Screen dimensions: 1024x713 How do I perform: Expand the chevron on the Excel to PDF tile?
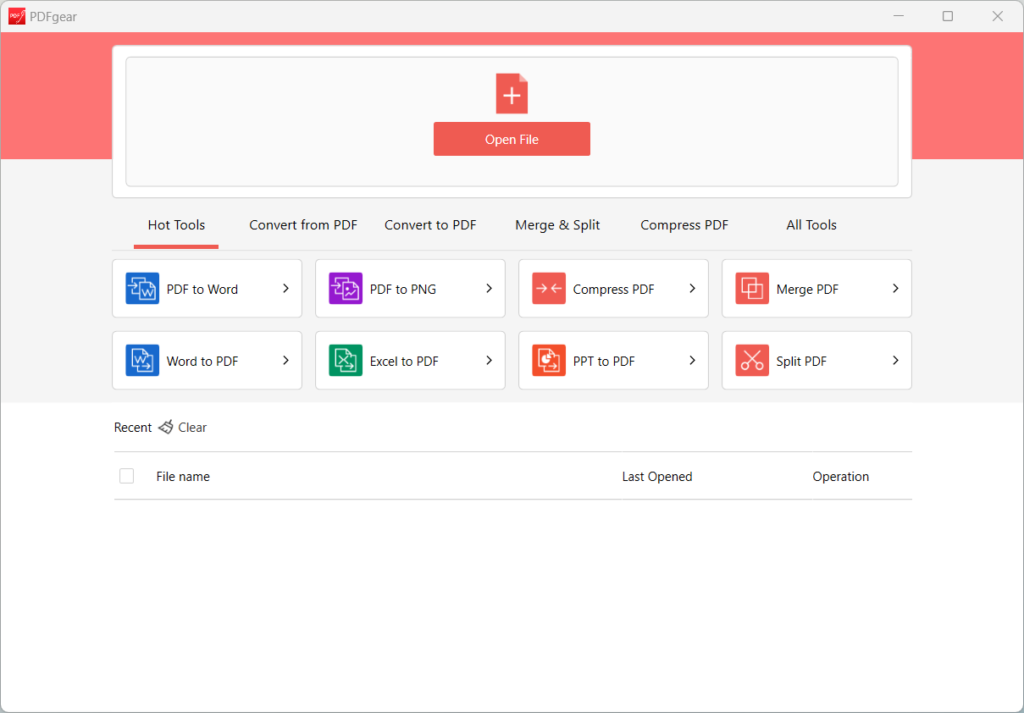tap(489, 361)
